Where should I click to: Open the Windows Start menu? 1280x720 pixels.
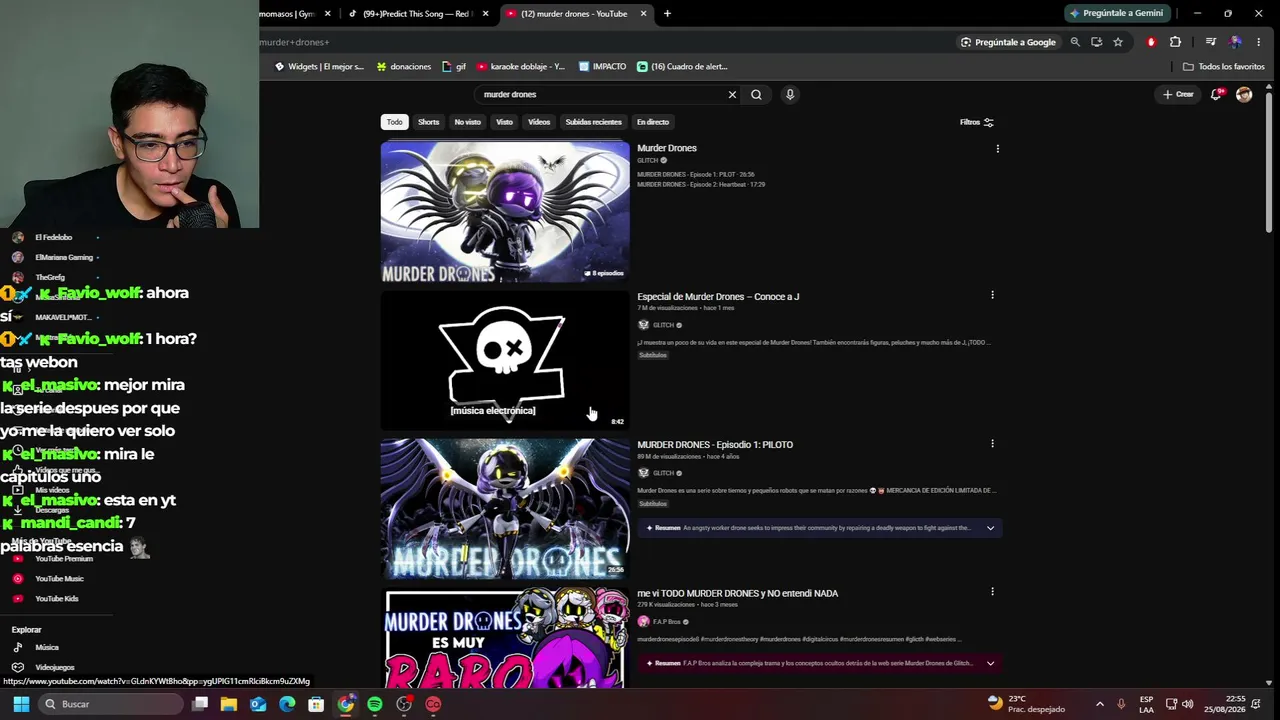tap(21, 704)
